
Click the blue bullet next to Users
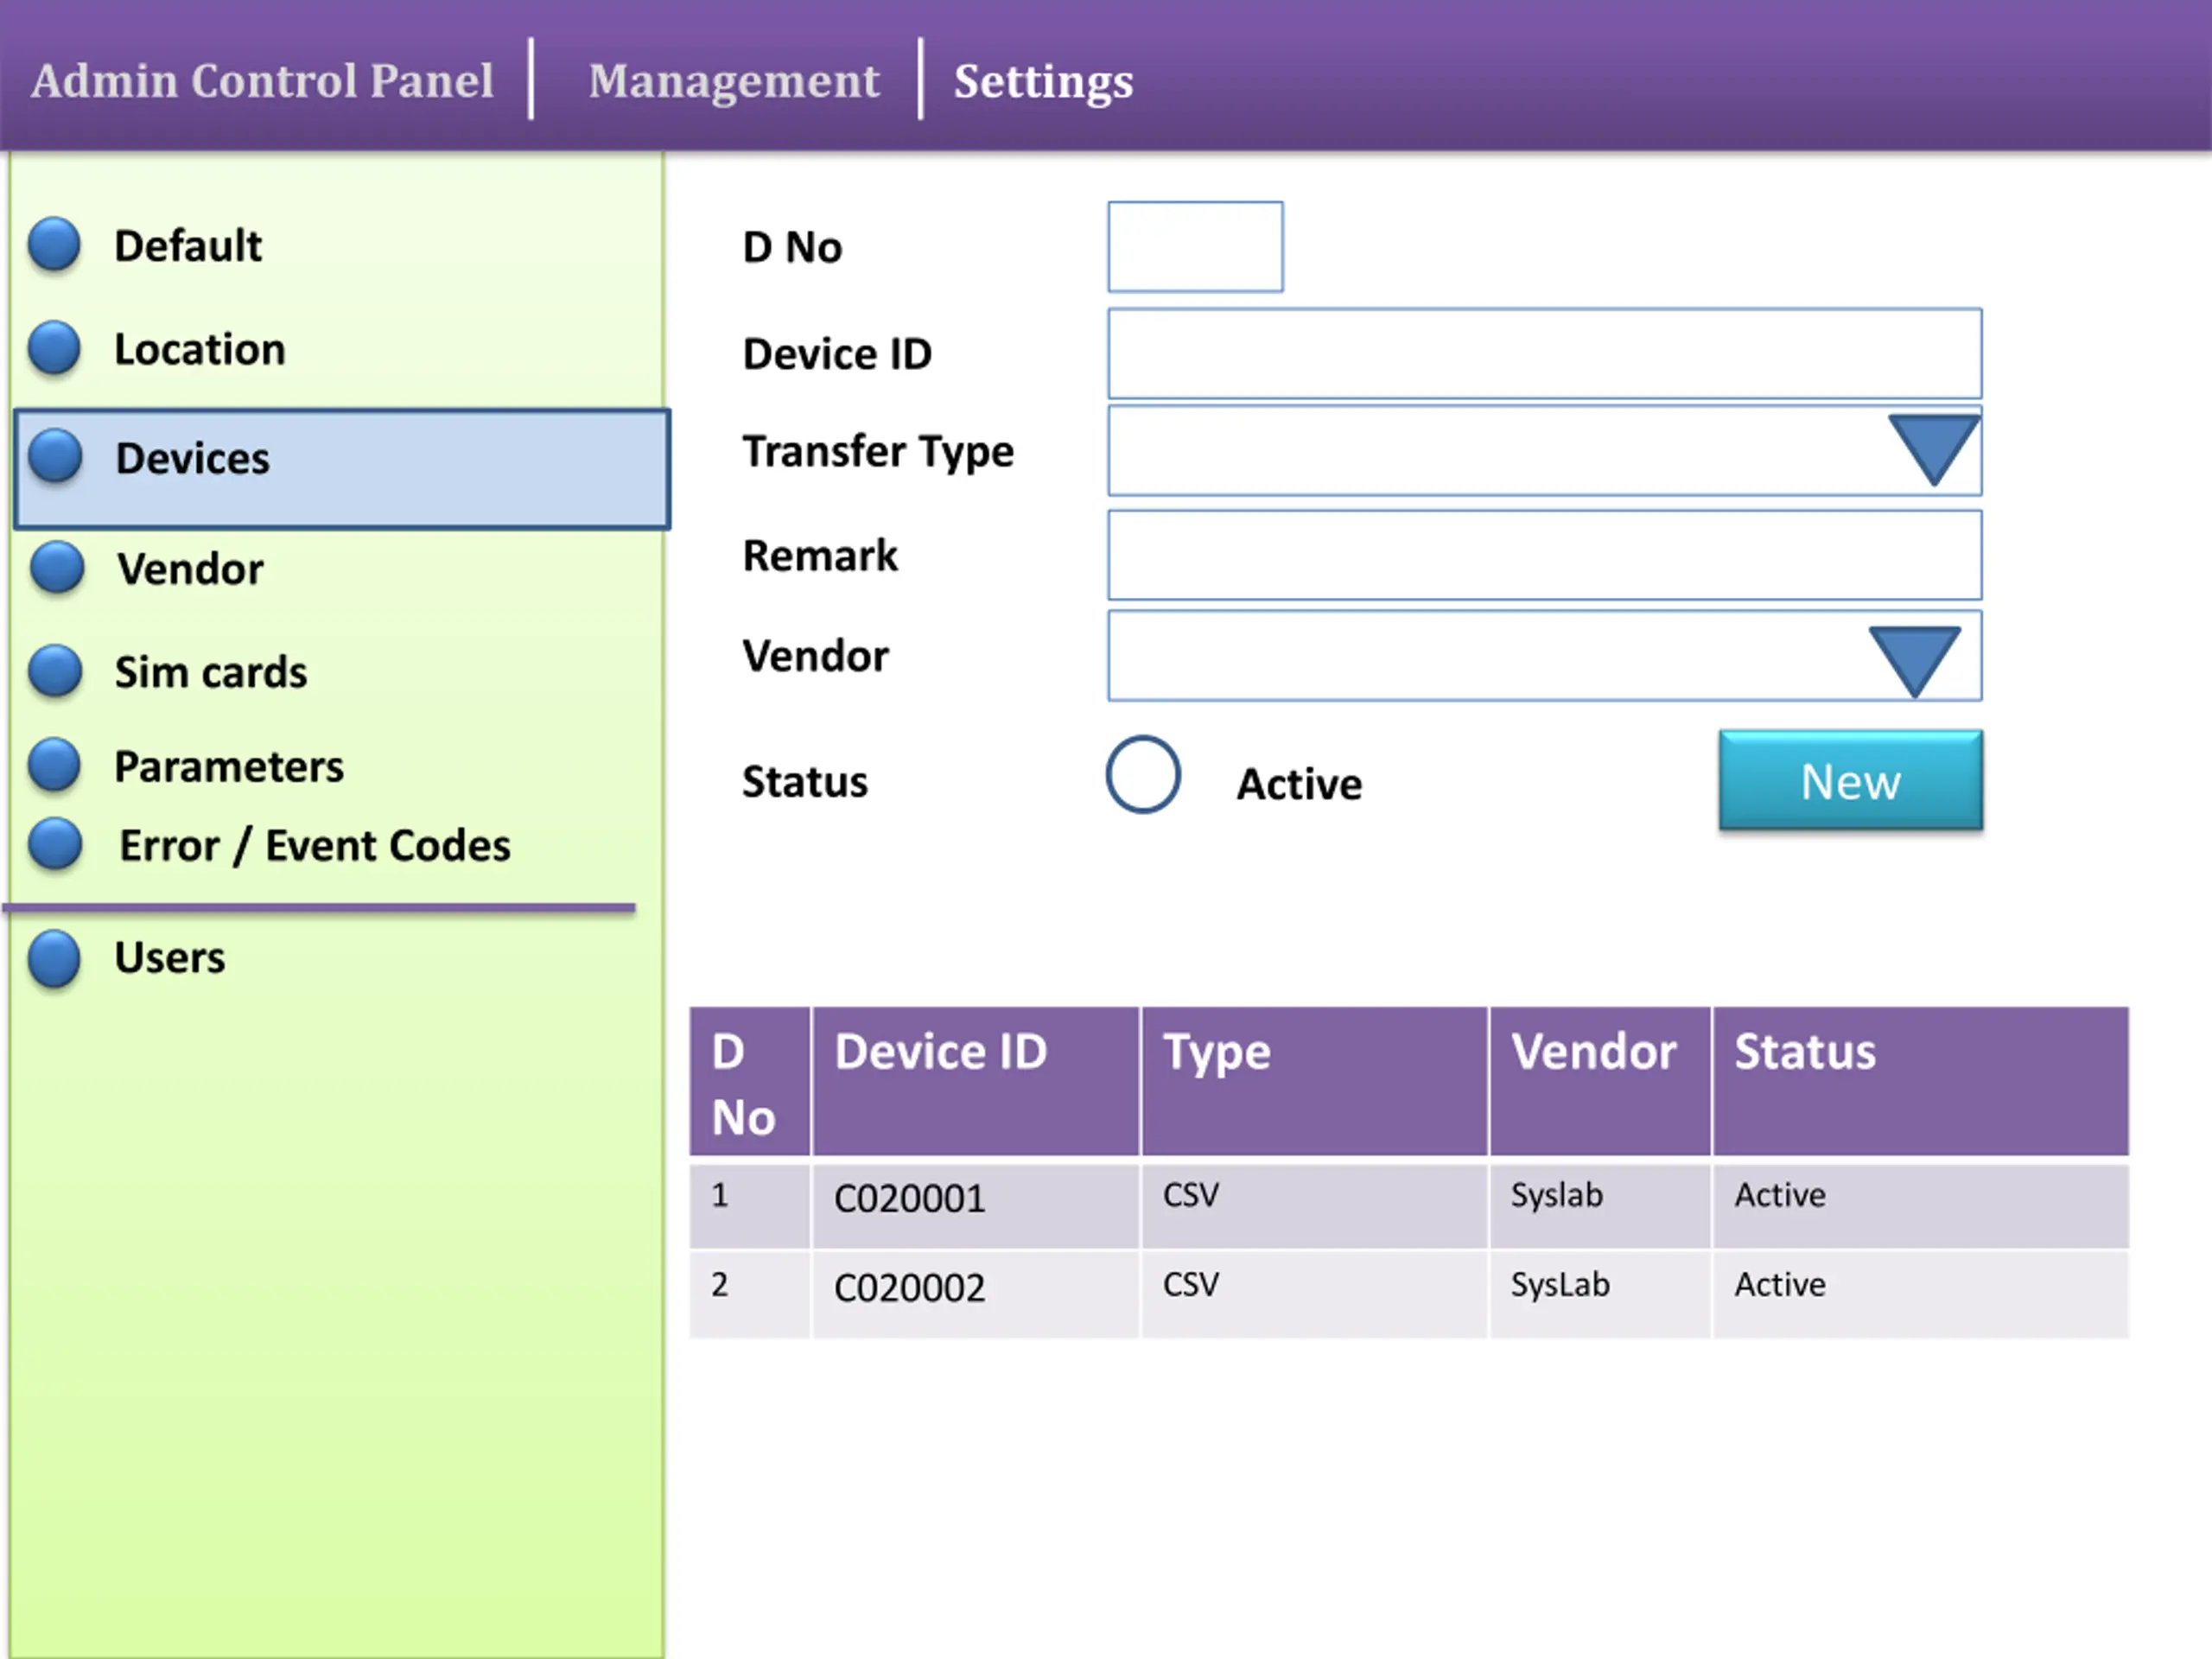pyautogui.click(x=54, y=957)
